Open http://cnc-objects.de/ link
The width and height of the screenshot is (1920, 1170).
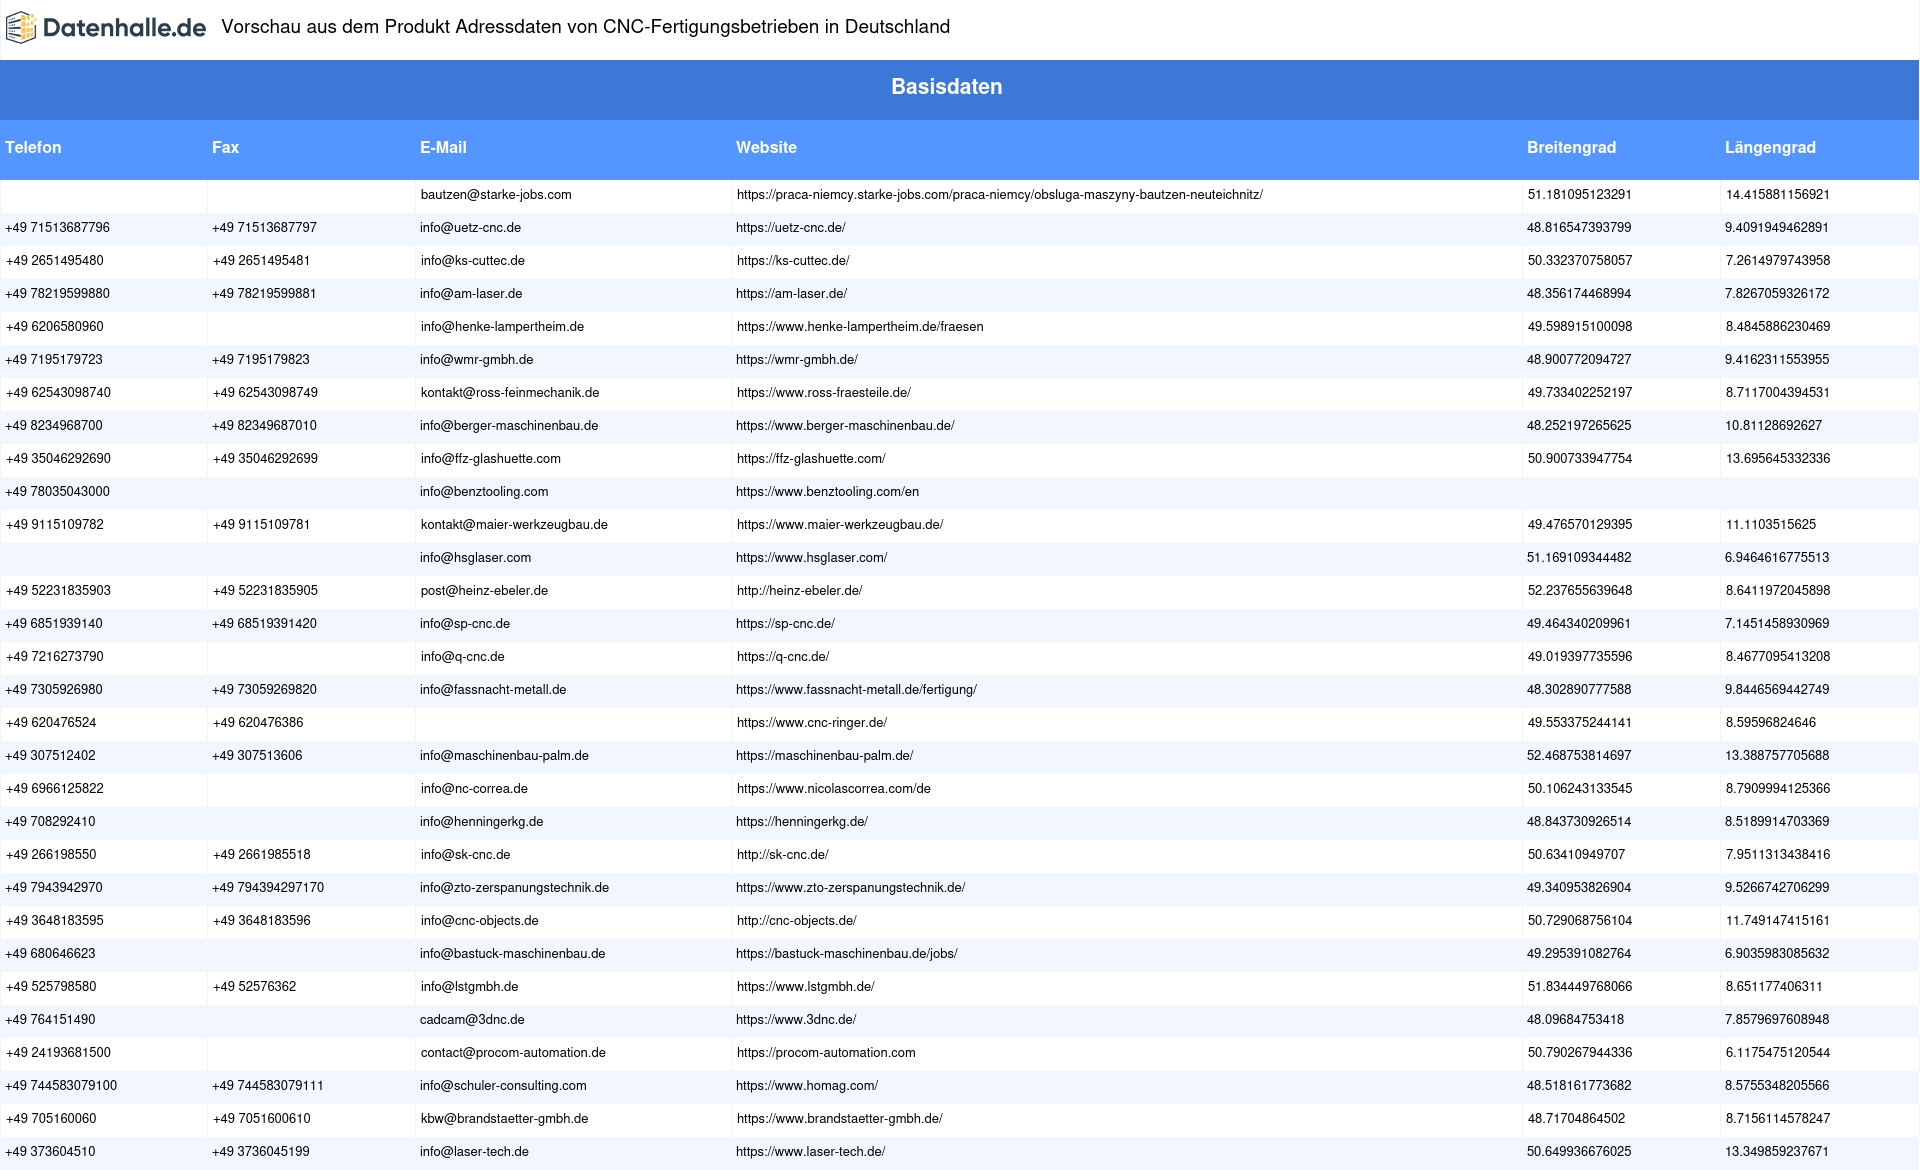(796, 921)
